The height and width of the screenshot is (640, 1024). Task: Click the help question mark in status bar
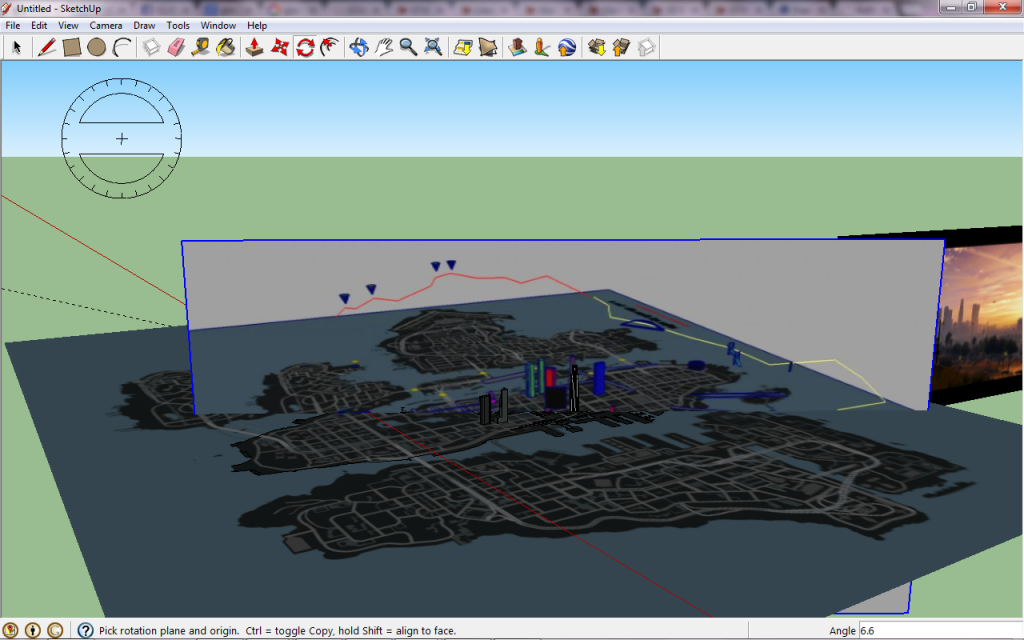pos(85,631)
